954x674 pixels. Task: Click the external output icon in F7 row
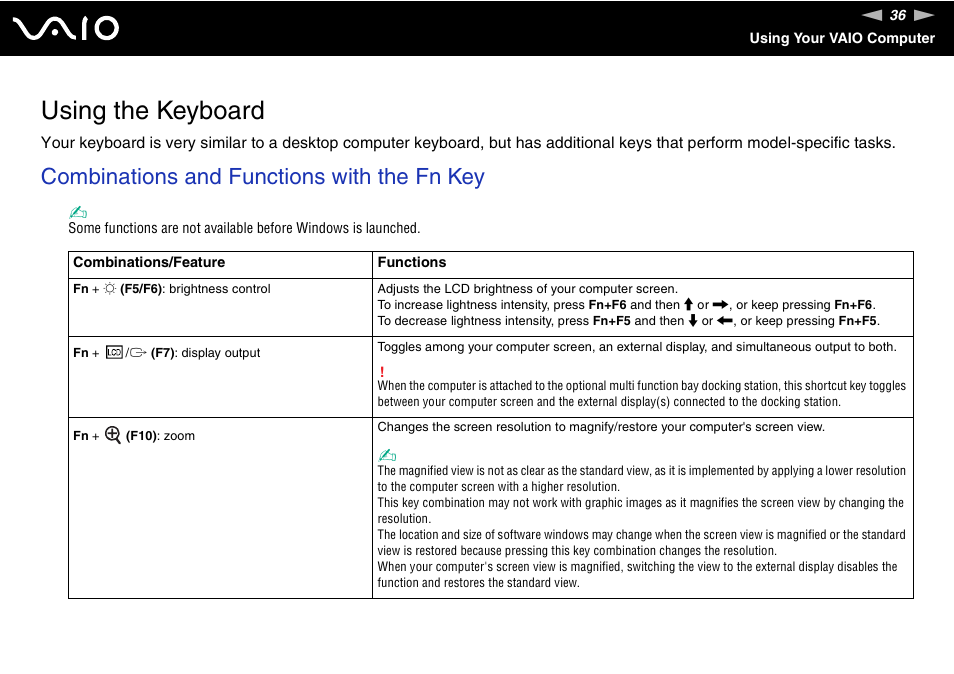[138, 353]
